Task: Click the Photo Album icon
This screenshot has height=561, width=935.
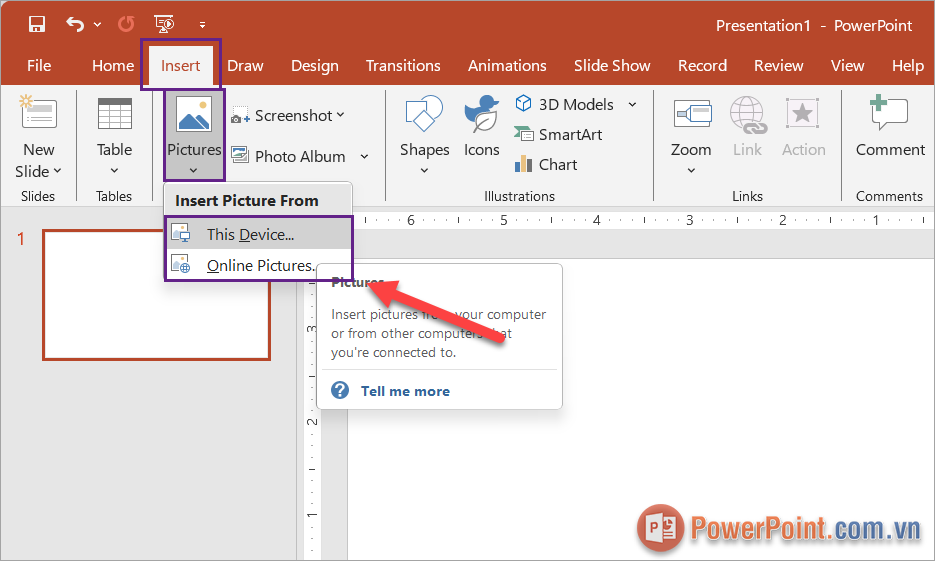Action: click(x=240, y=156)
